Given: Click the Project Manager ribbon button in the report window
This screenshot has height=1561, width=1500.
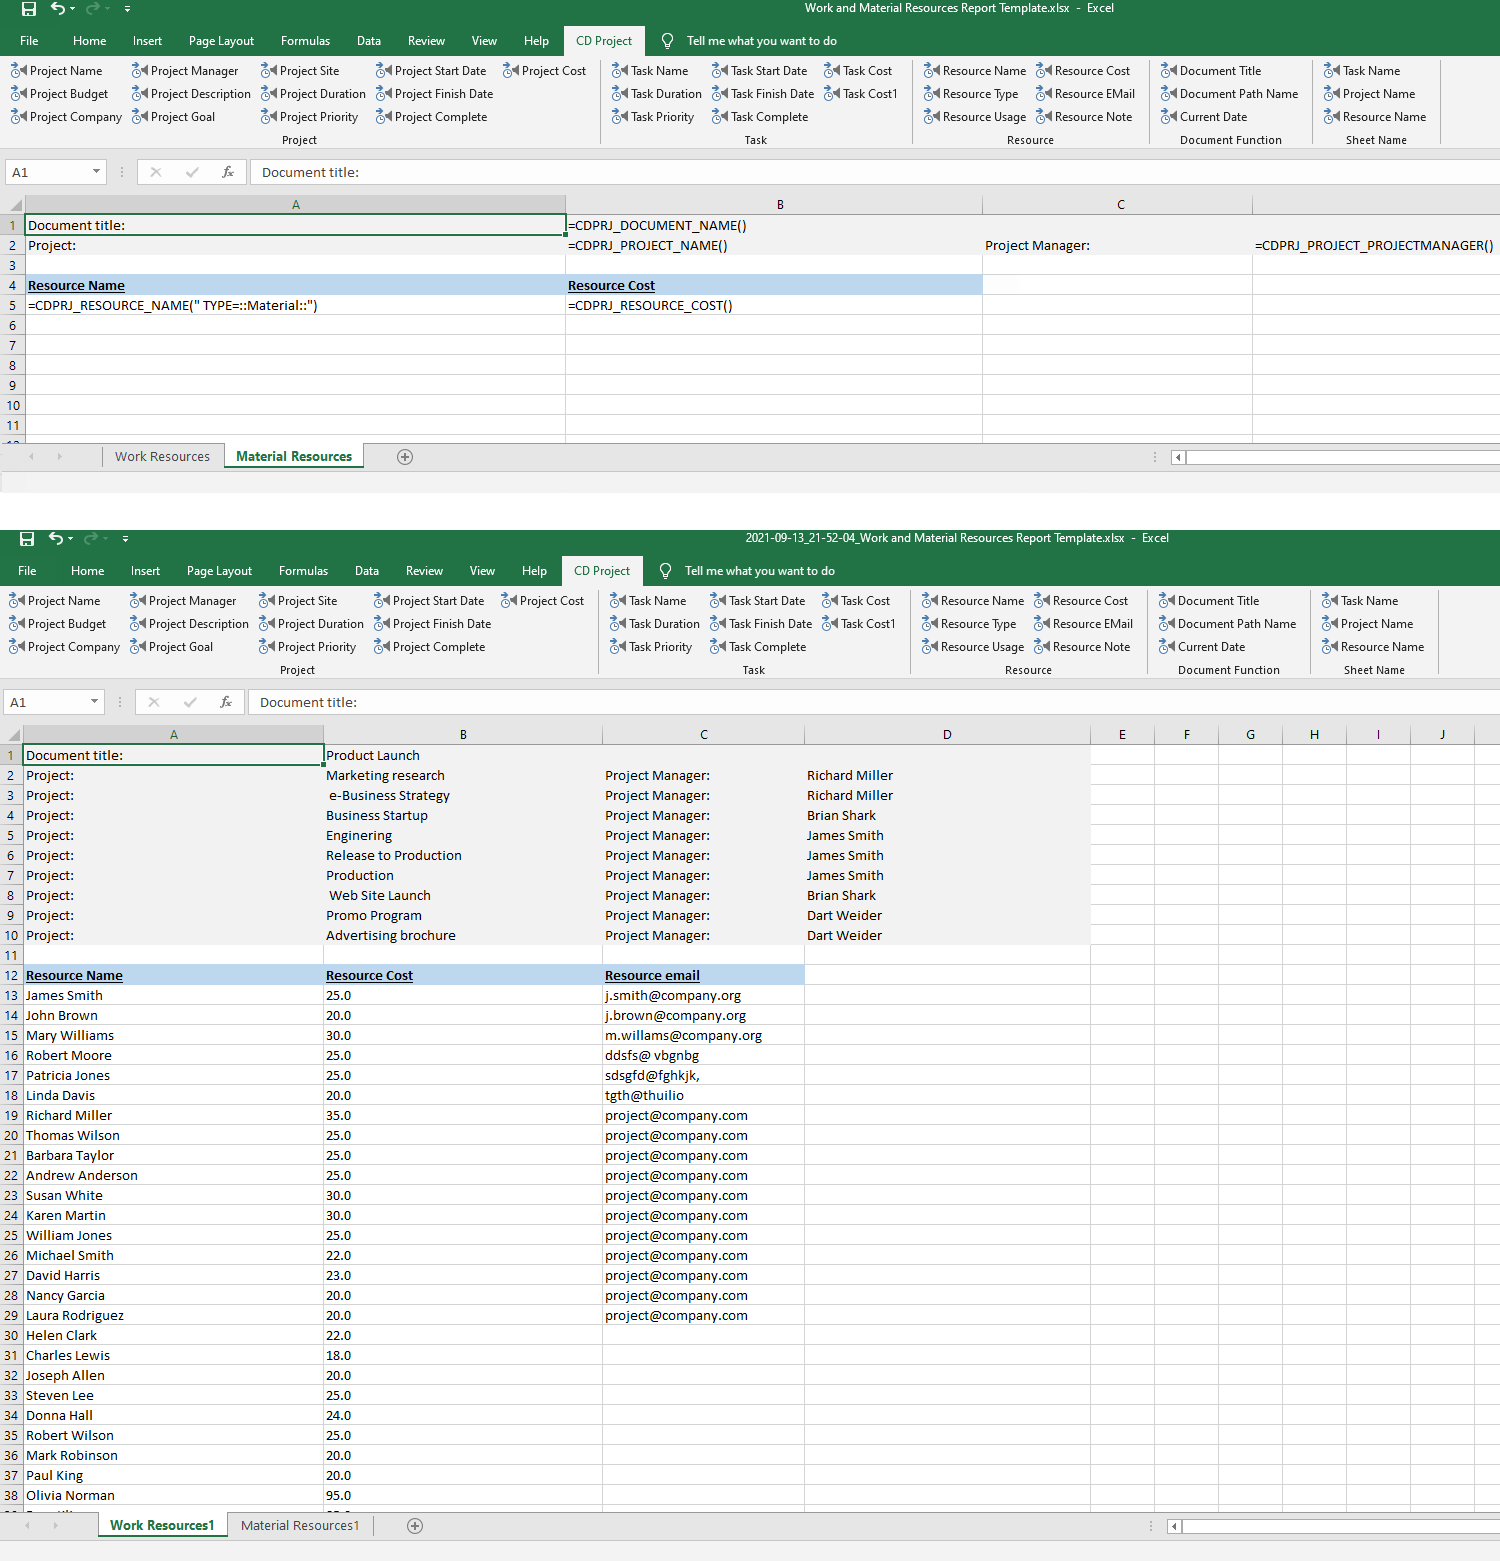Looking at the screenshot, I should pos(184,601).
